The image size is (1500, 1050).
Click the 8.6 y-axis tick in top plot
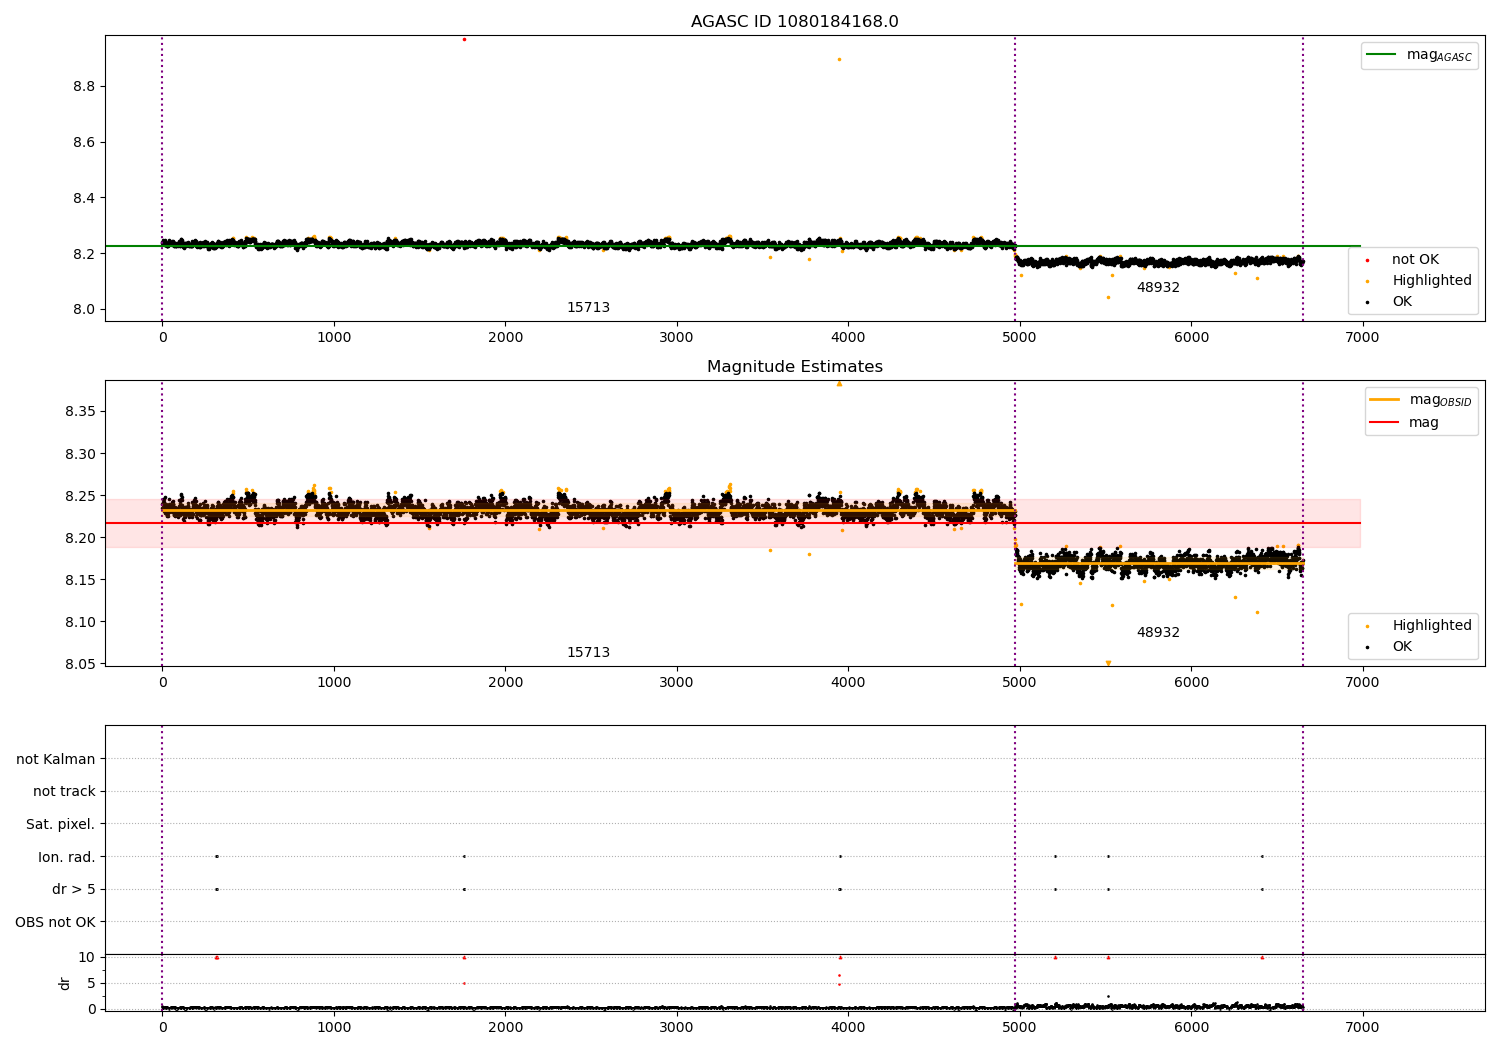[84, 143]
